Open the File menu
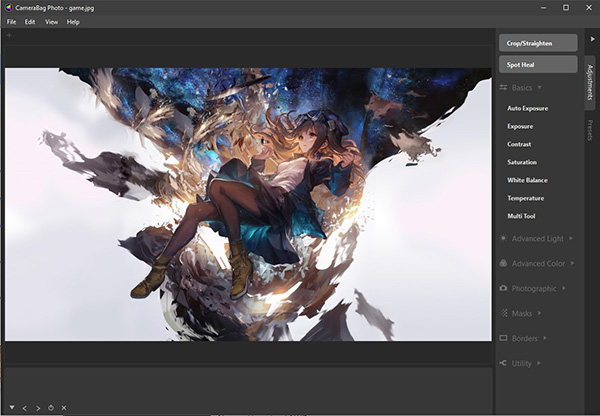The width and height of the screenshot is (600, 416). [12, 22]
